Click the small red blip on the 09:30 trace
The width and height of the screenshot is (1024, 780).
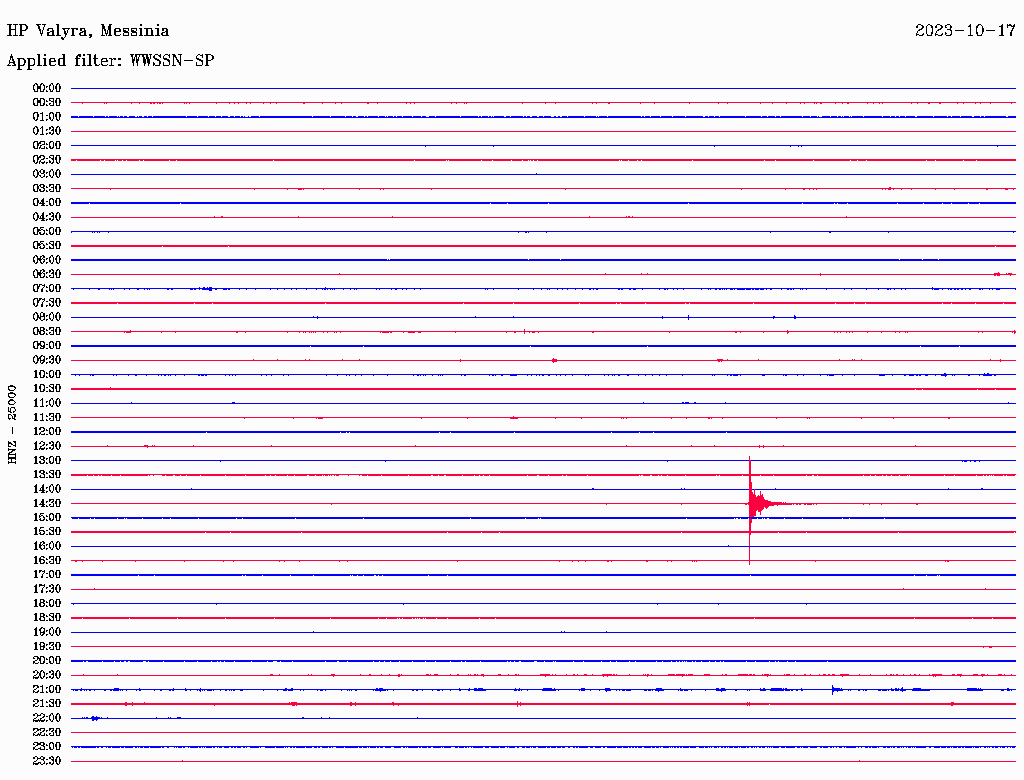[554, 361]
